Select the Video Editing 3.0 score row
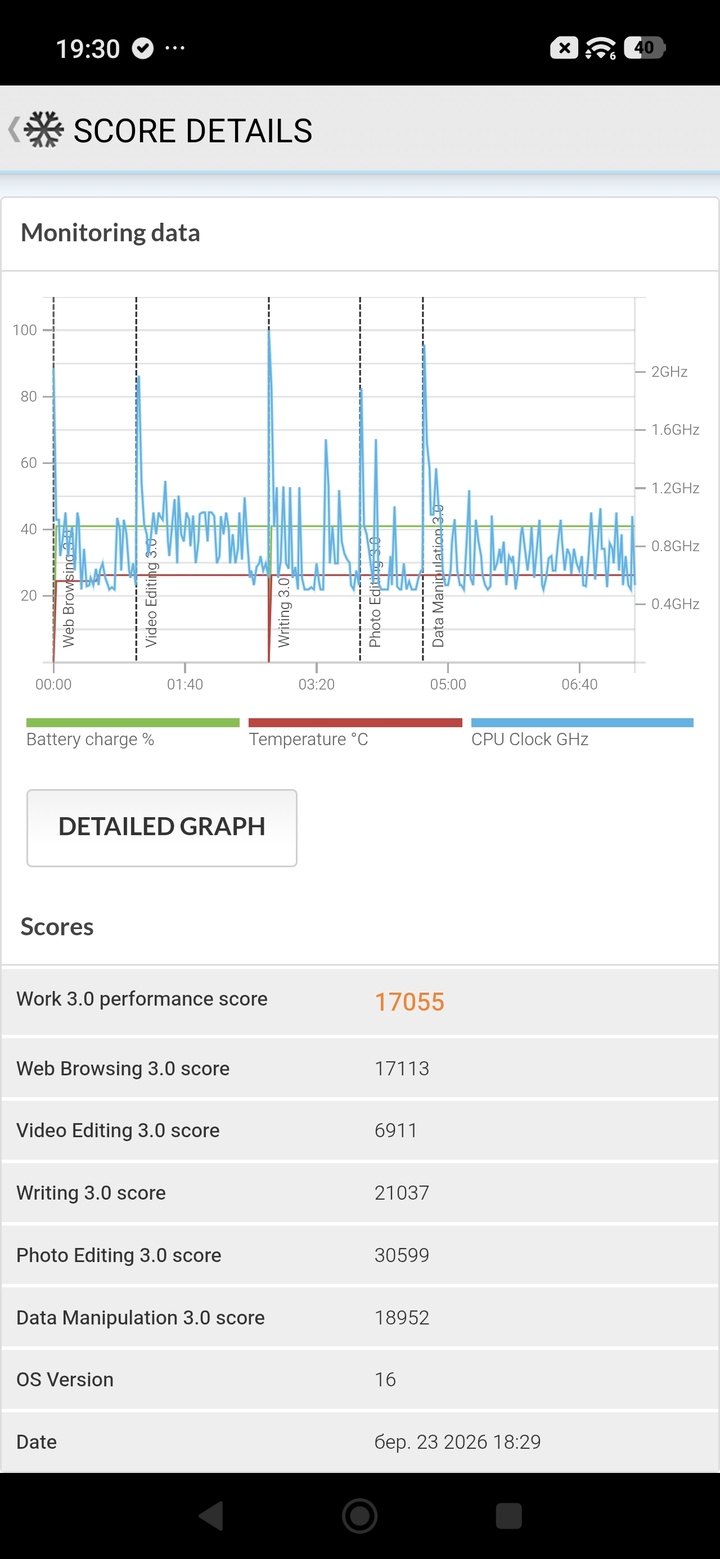Viewport: 720px width, 1559px height. (360, 1130)
